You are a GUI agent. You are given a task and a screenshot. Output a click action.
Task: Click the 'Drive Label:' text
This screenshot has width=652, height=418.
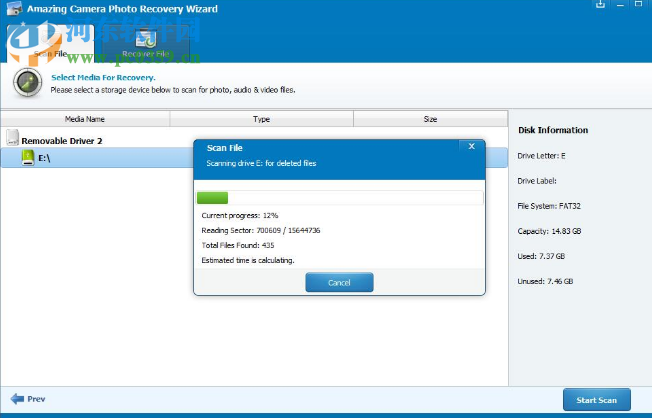pos(537,181)
